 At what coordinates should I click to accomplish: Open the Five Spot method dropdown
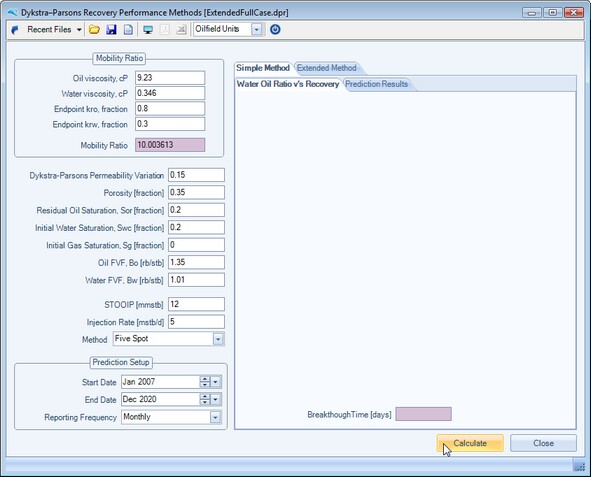click(x=218, y=339)
